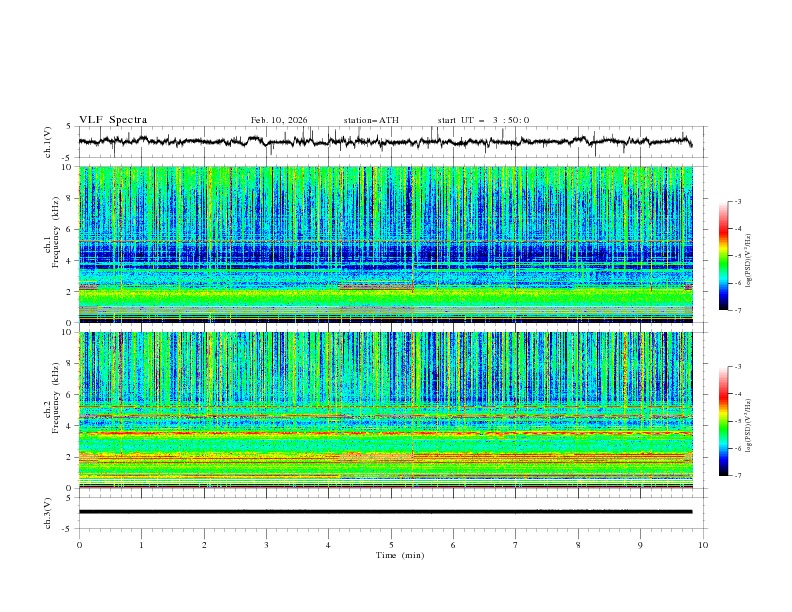792x612 pixels.
Task: Click the ch.1(V) waveform trace panel
Action: (x=390, y=142)
